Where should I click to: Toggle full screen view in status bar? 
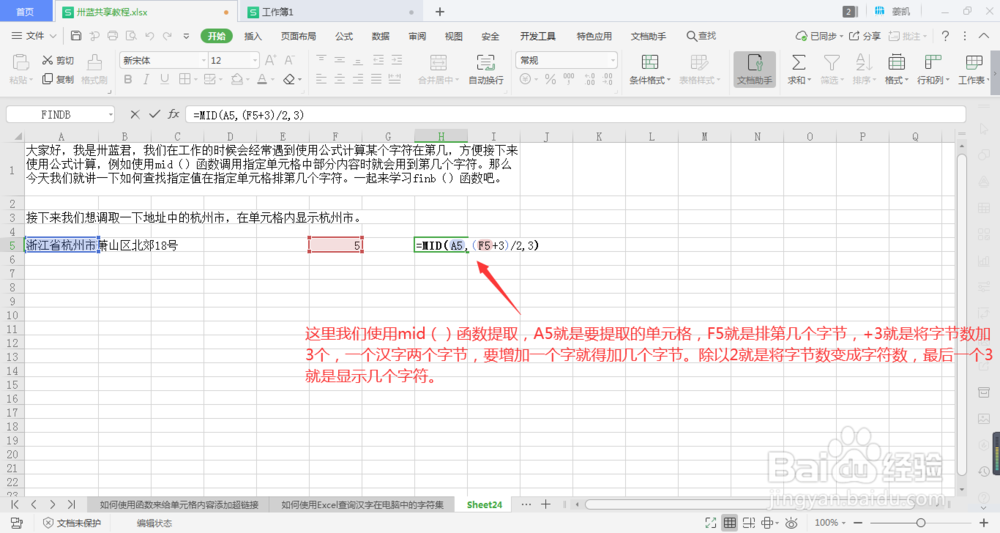(x=710, y=523)
